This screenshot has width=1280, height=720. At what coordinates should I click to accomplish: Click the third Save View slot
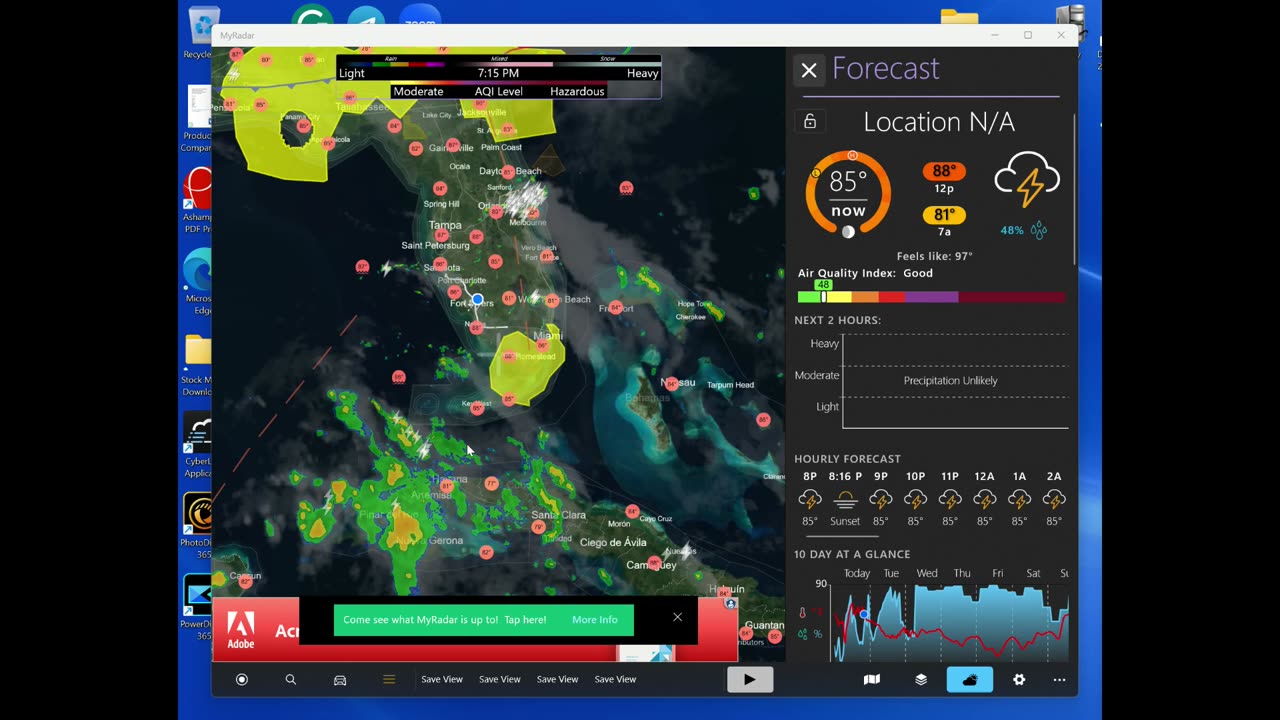click(557, 679)
